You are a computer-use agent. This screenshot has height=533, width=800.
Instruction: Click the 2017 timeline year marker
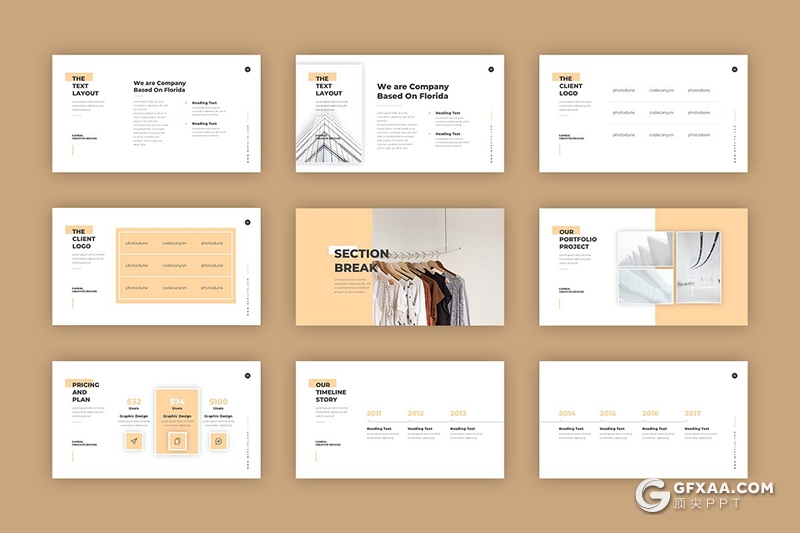click(x=693, y=413)
